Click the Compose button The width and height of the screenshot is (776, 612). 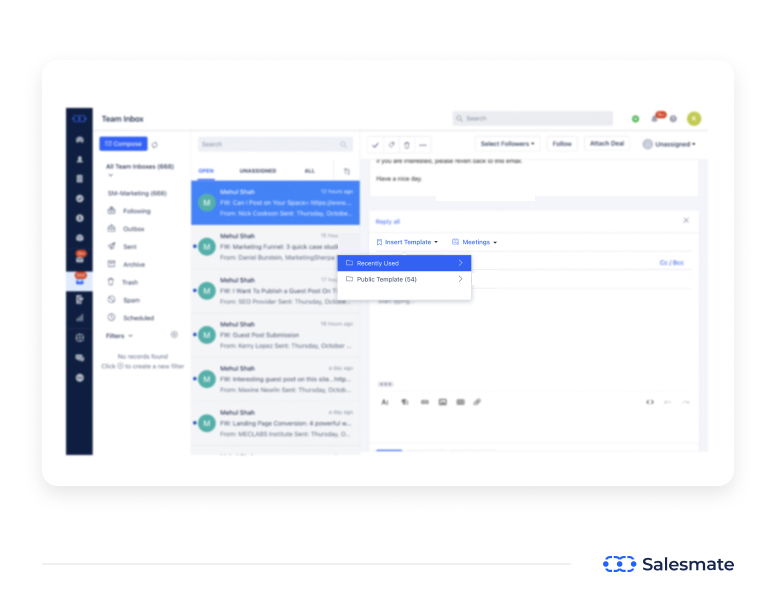tap(123, 144)
